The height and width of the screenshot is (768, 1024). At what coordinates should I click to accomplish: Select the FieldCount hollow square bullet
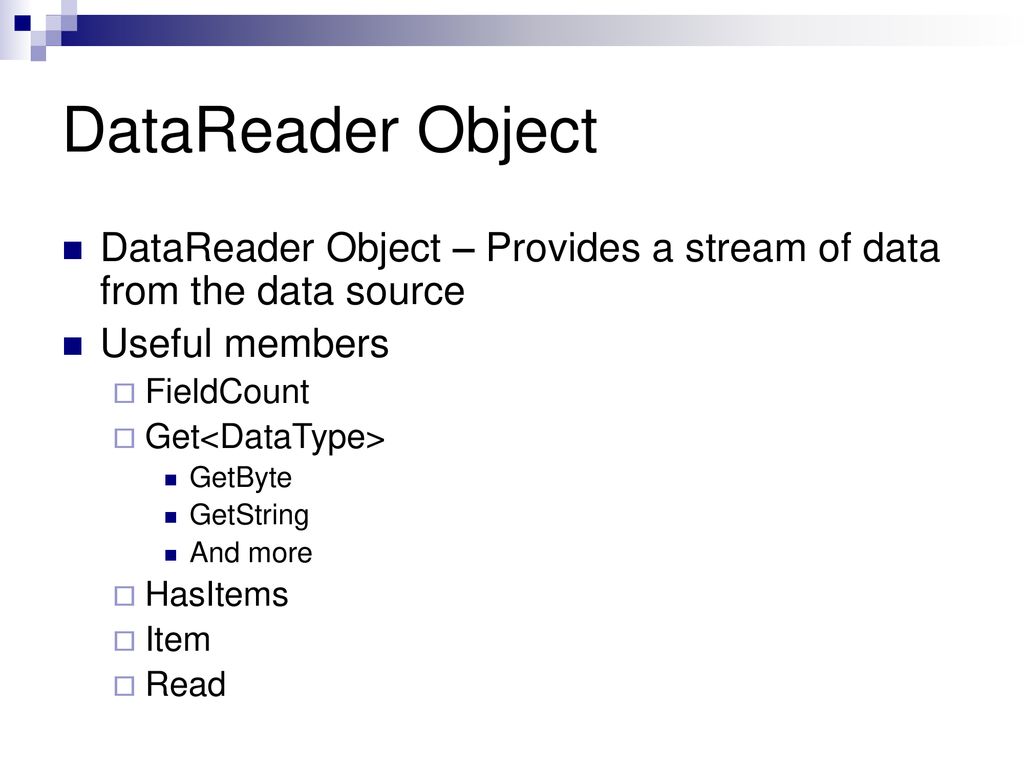click(124, 393)
